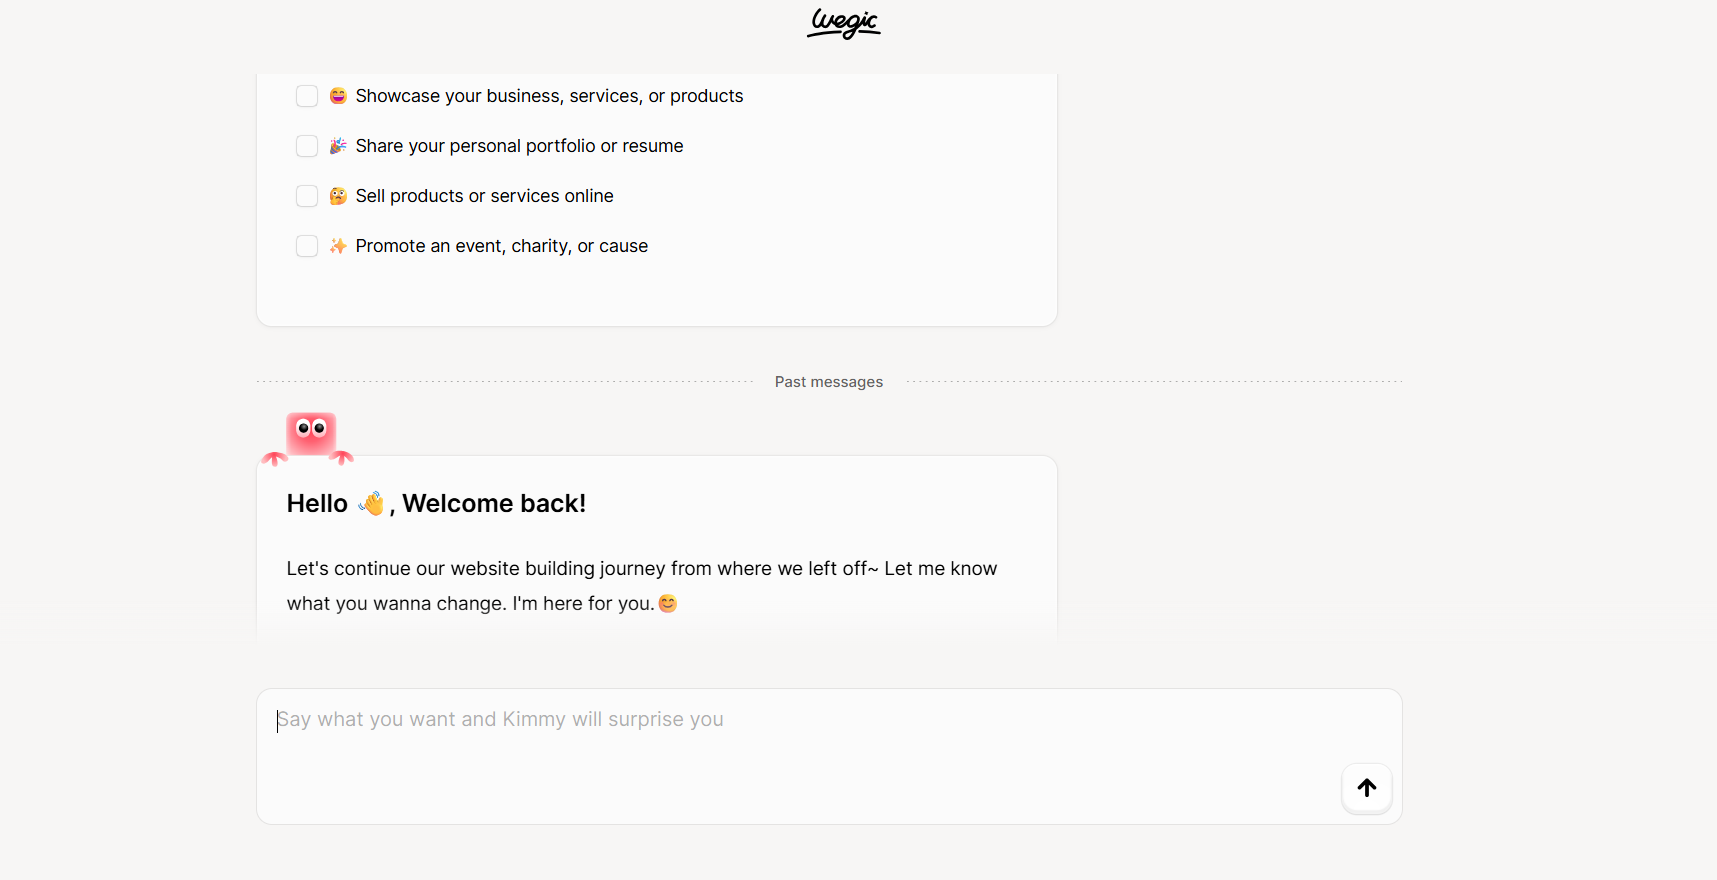Check the Showcase your business checkbox
The image size is (1717, 880).
307,96
